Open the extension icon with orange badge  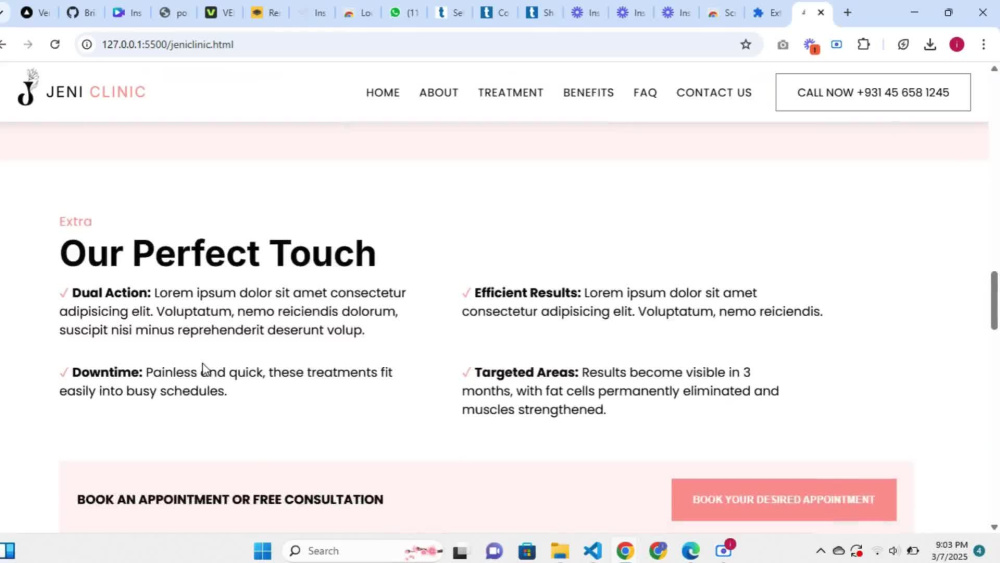coord(810,45)
